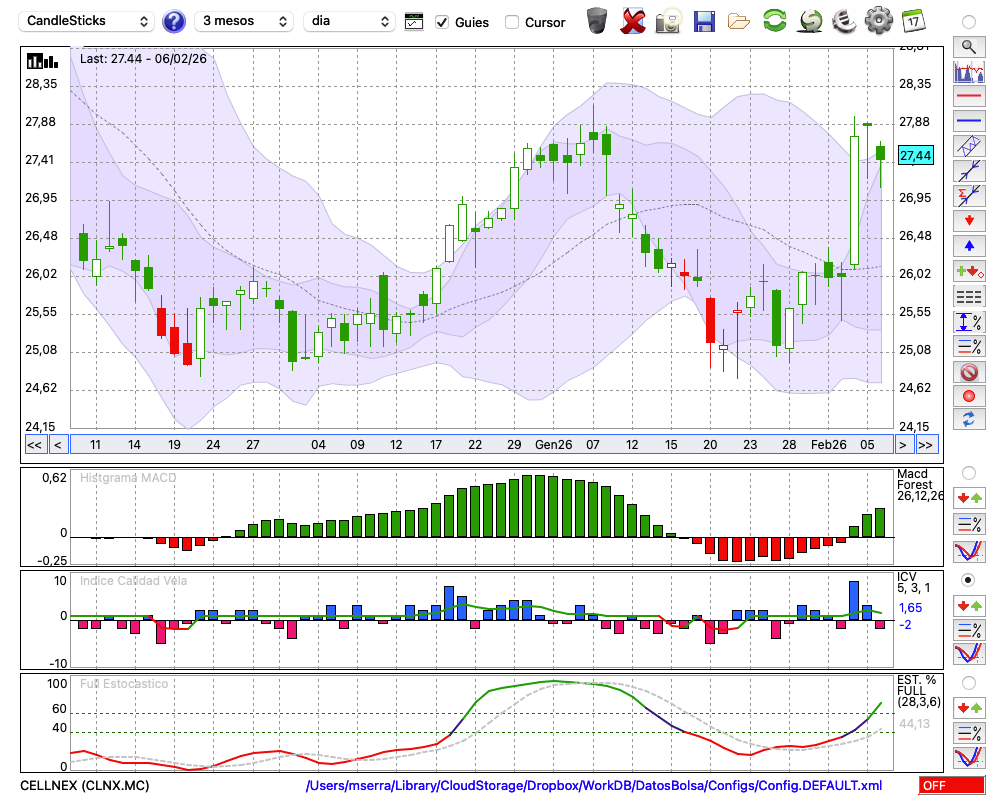Click the magnifier zoom tool
The width and height of the screenshot is (1000, 800).
coord(969,47)
